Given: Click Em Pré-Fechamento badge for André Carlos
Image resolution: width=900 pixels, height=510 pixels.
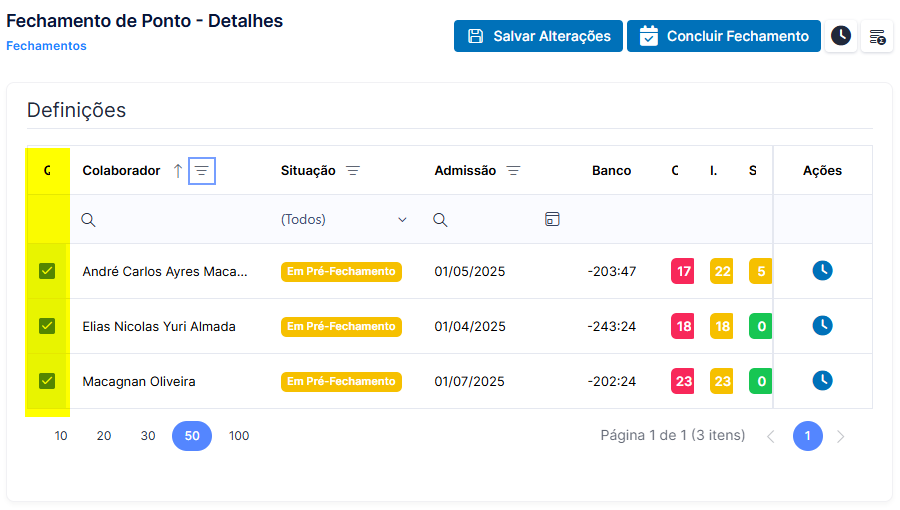Looking at the screenshot, I should [x=341, y=271].
